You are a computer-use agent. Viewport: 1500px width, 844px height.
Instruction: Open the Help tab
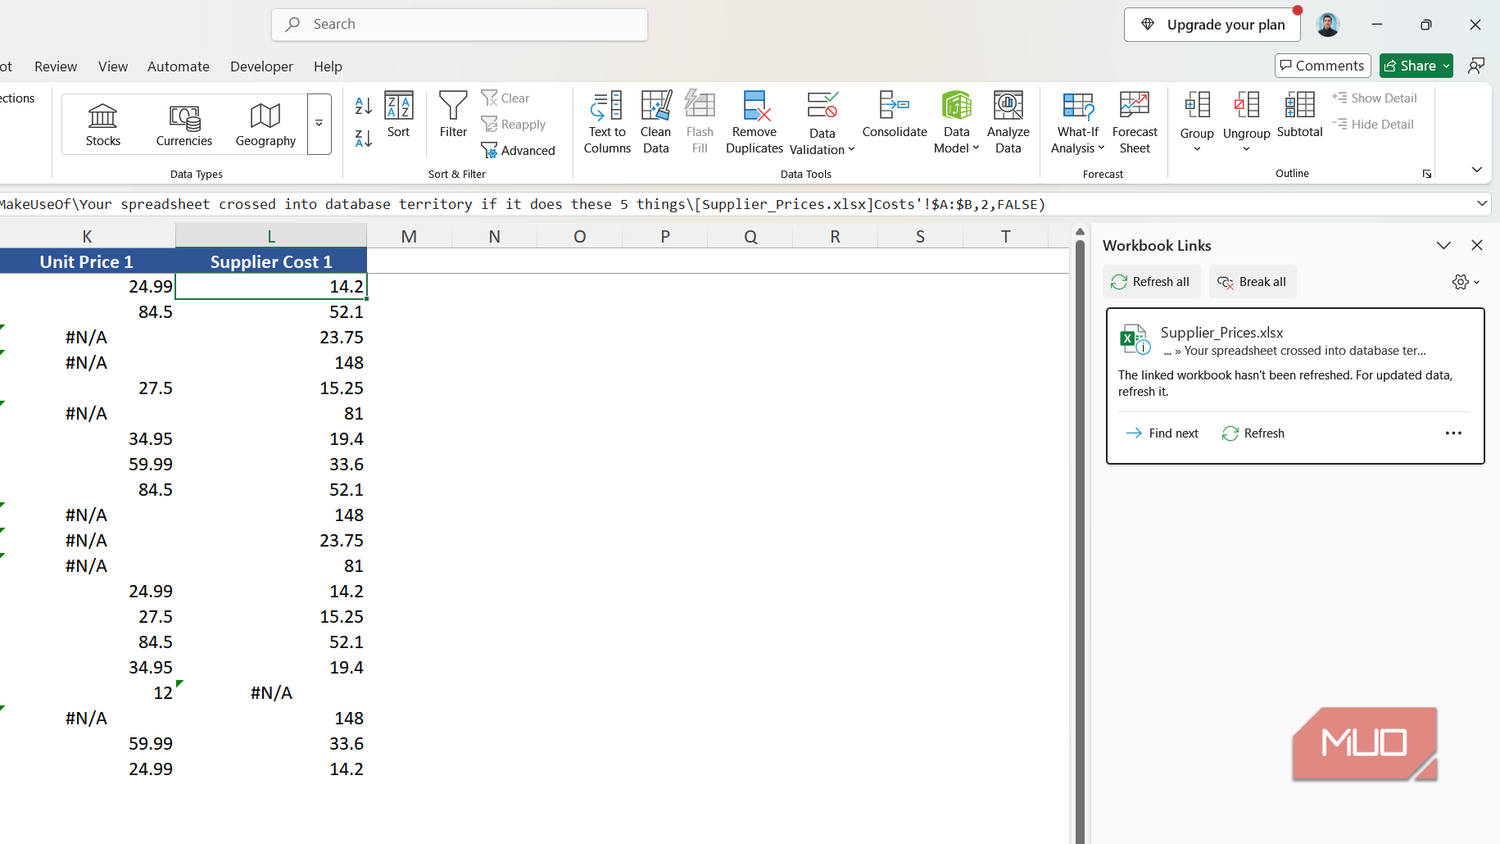coord(328,66)
